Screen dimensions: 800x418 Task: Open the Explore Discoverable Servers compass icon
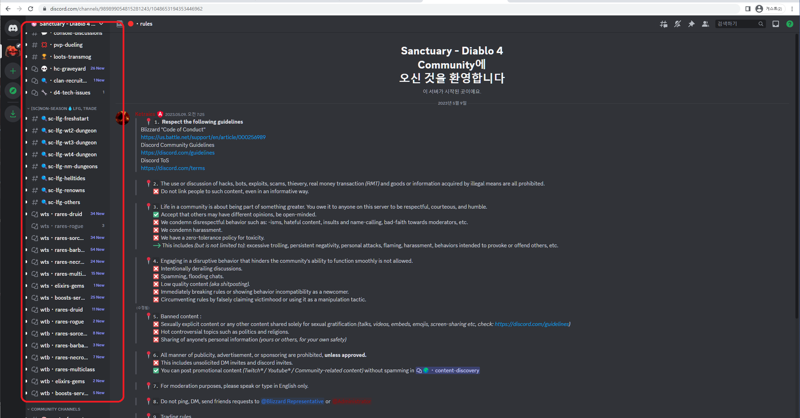(x=13, y=91)
